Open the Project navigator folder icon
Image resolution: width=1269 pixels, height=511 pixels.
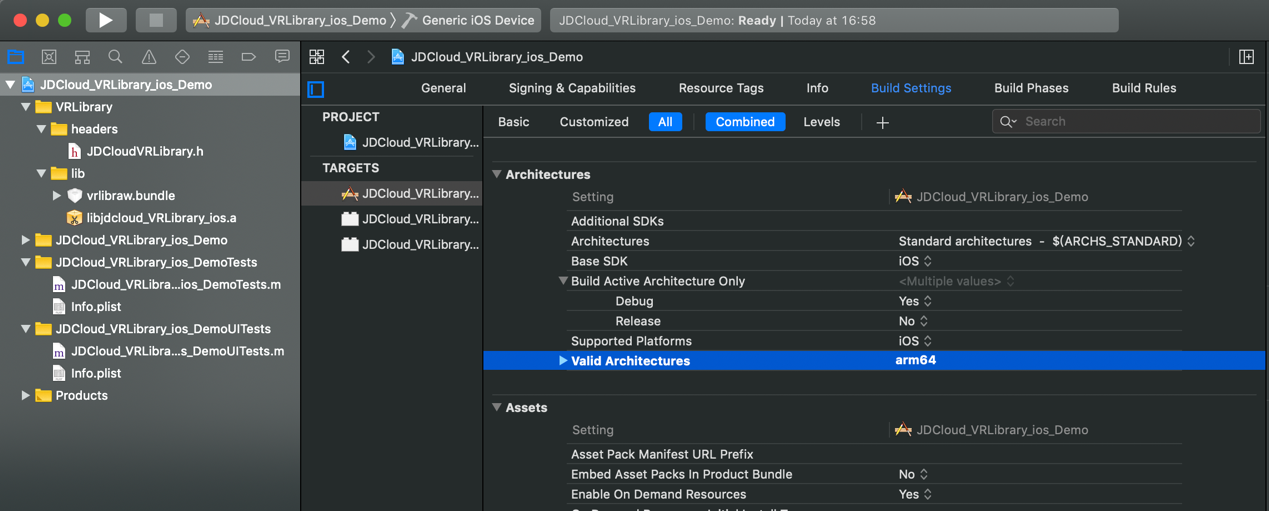click(x=16, y=57)
